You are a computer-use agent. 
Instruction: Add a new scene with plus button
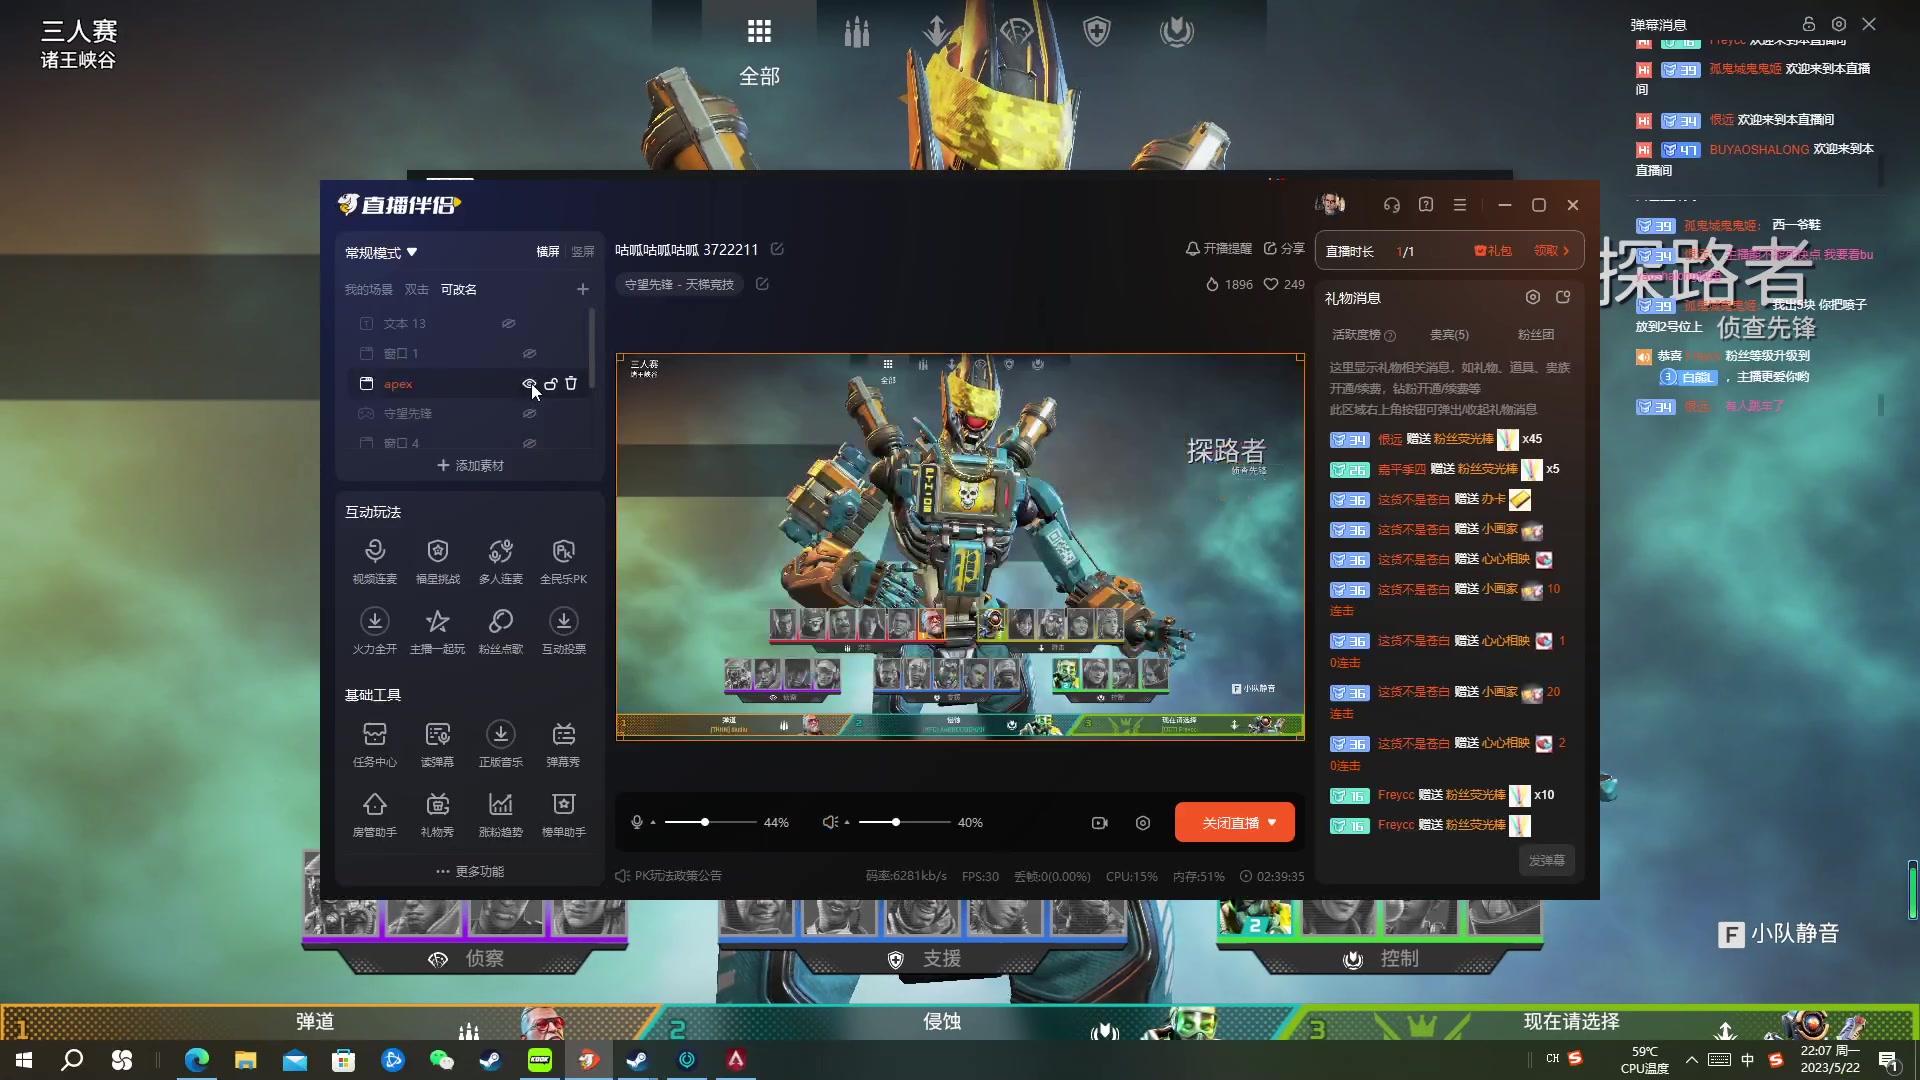[583, 289]
